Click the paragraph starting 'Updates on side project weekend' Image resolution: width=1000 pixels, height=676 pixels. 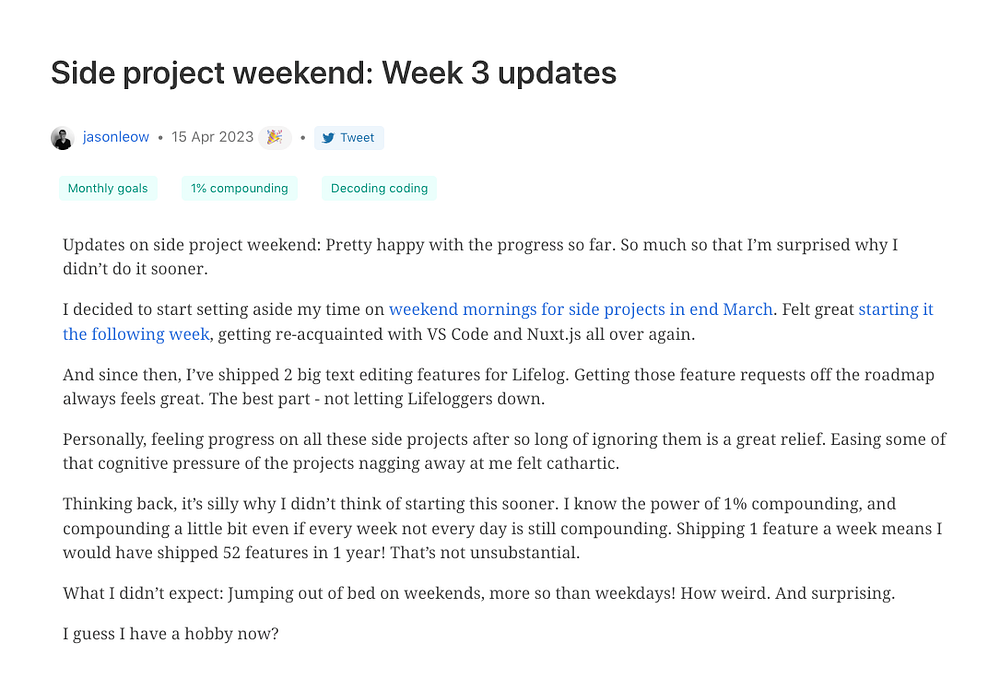click(480, 256)
